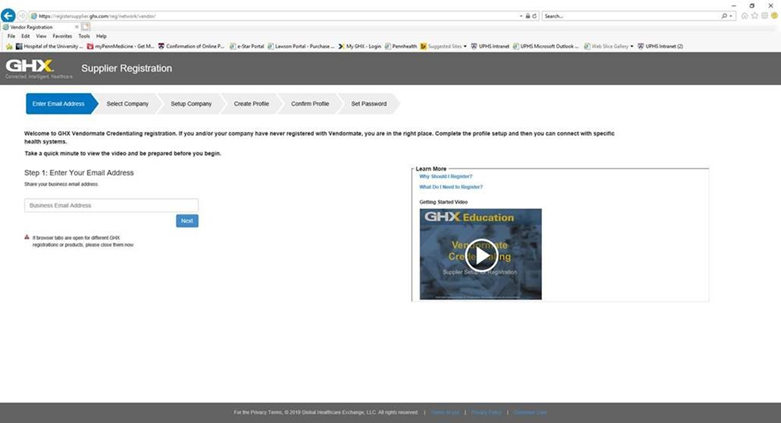This screenshot has width=781, height=423.
Task: Restore down the browser window
Action: point(752,5)
